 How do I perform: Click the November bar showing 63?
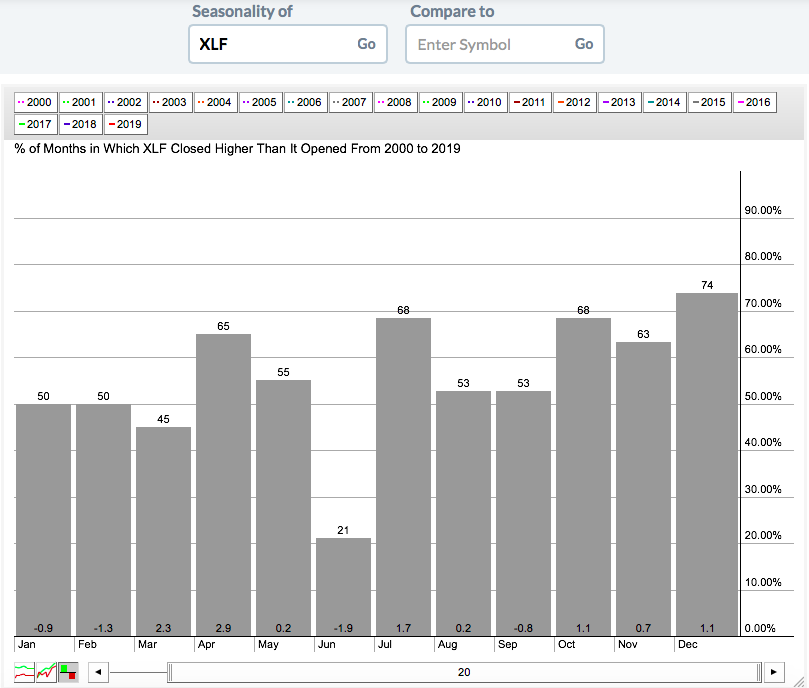pyautogui.click(x=643, y=489)
